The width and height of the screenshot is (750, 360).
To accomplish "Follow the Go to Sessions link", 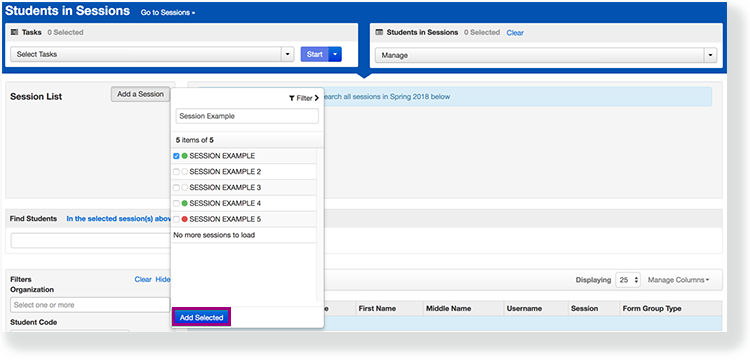I will [x=168, y=13].
